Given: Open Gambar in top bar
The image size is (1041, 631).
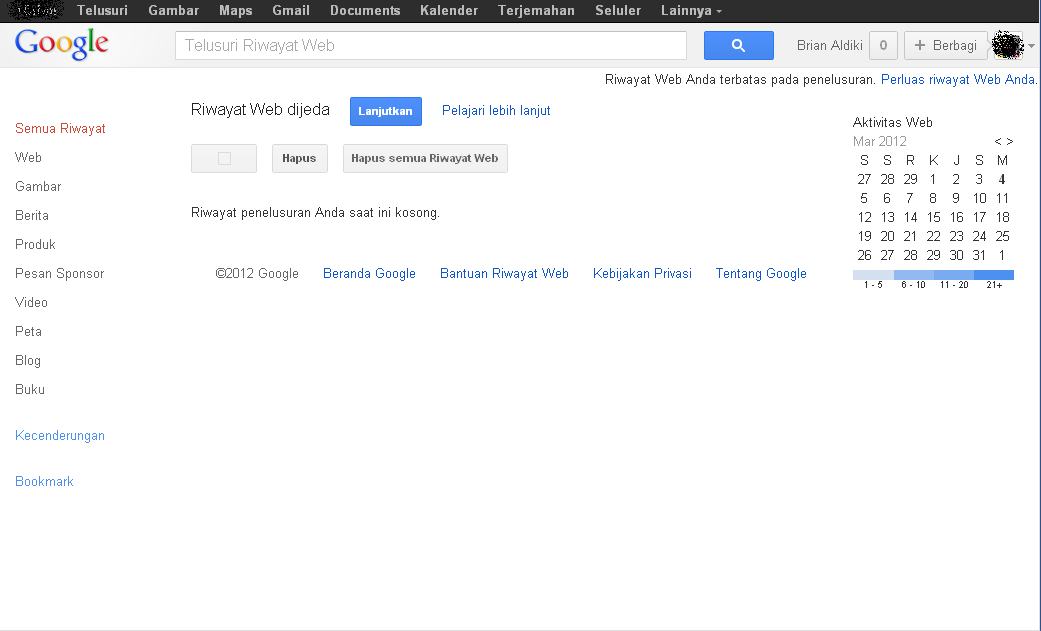Looking at the screenshot, I should coord(173,11).
